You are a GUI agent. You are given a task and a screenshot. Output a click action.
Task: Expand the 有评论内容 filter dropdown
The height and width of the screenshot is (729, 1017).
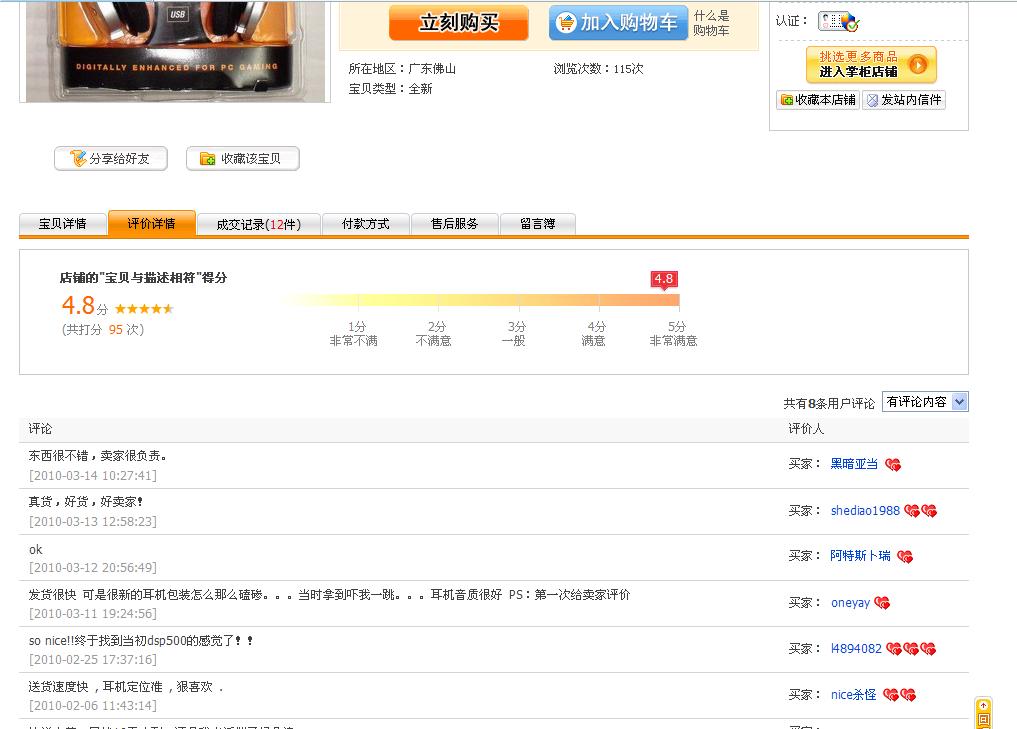point(924,402)
